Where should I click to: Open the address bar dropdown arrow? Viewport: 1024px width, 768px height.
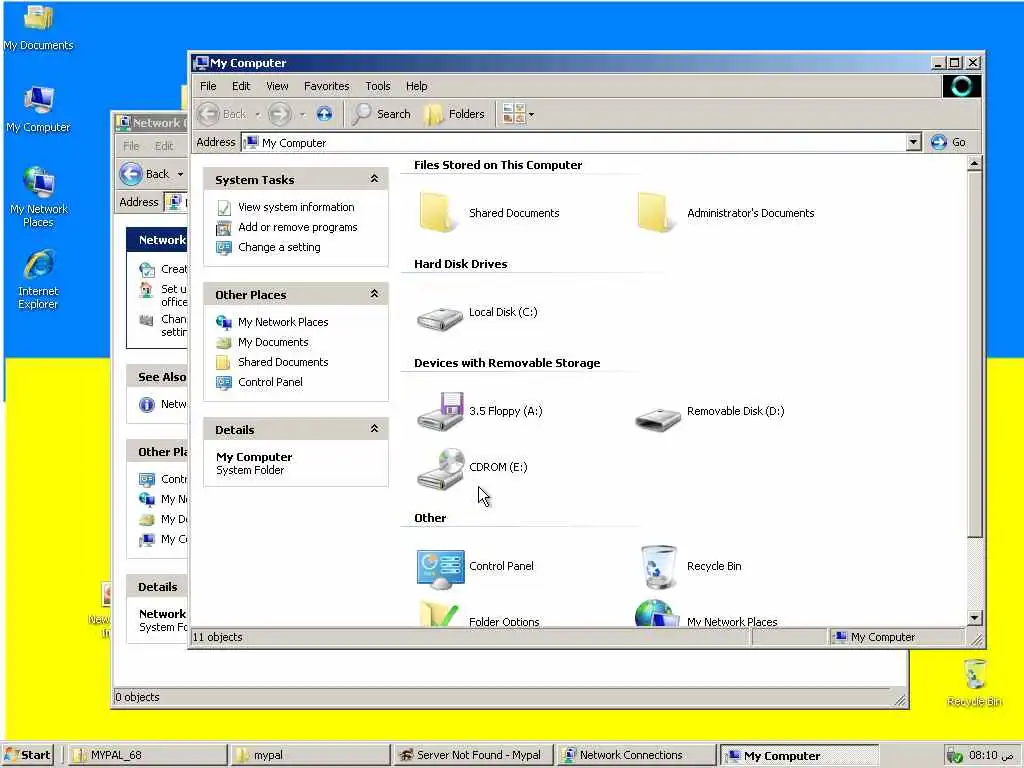tap(914, 142)
